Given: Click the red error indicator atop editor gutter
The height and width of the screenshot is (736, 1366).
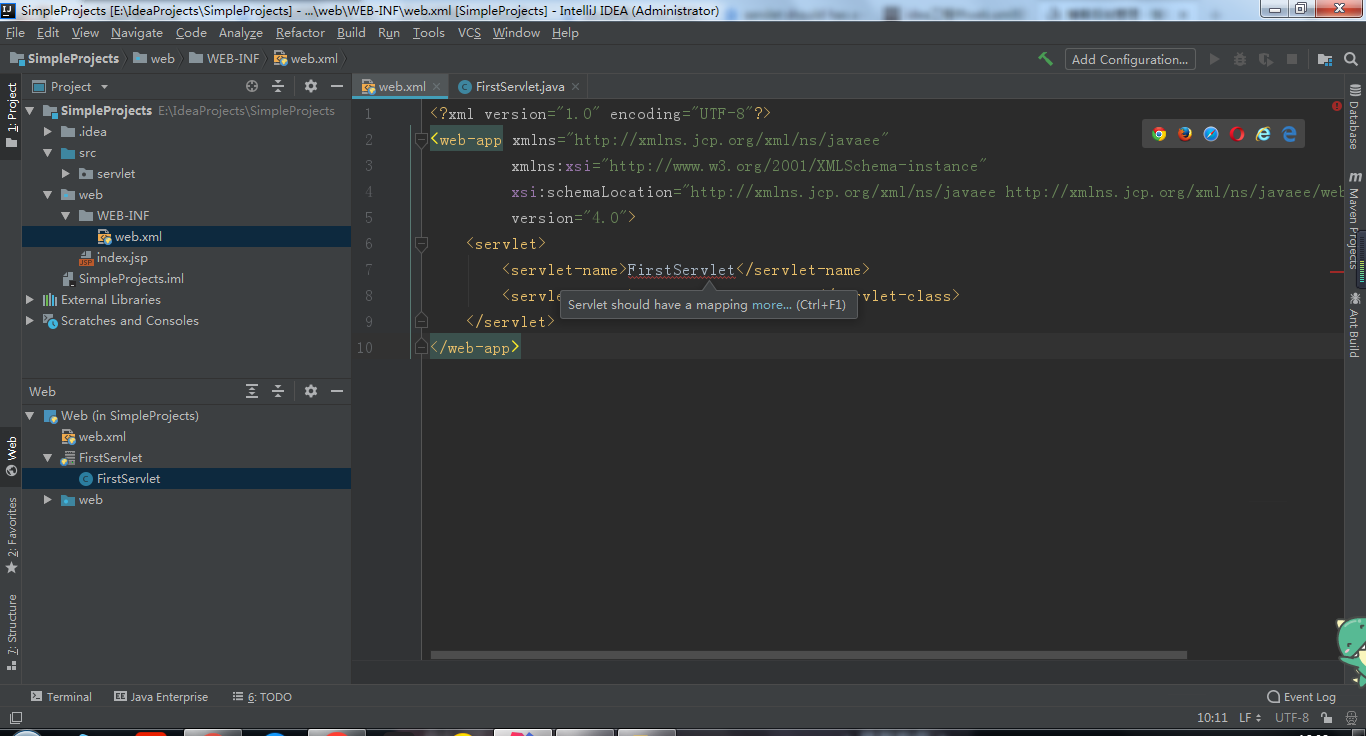Looking at the screenshot, I should (x=1337, y=106).
